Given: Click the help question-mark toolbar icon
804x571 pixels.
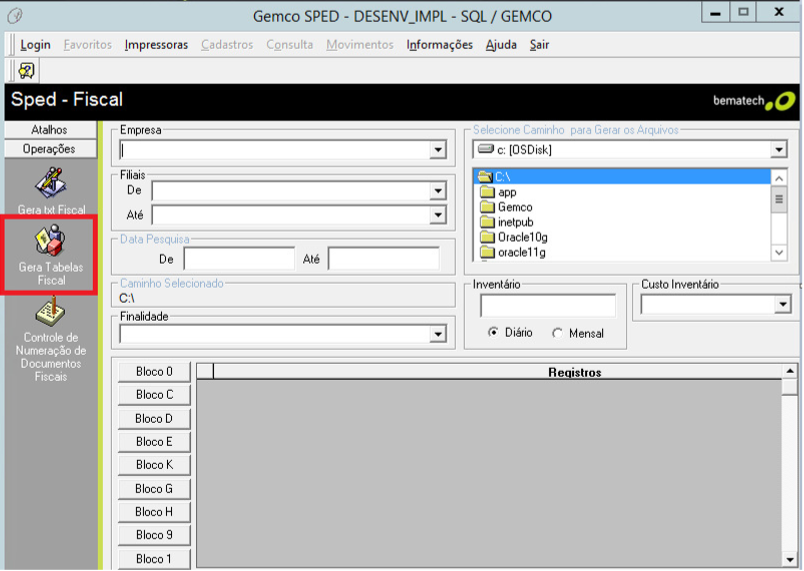Looking at the screenshot, I should 27,70.
